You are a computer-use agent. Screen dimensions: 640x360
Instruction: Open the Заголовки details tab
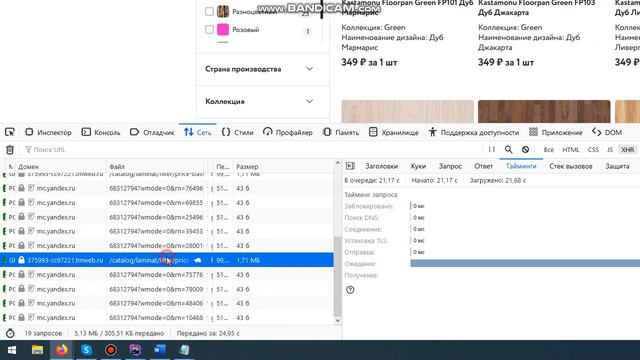[x=381, y=166]
